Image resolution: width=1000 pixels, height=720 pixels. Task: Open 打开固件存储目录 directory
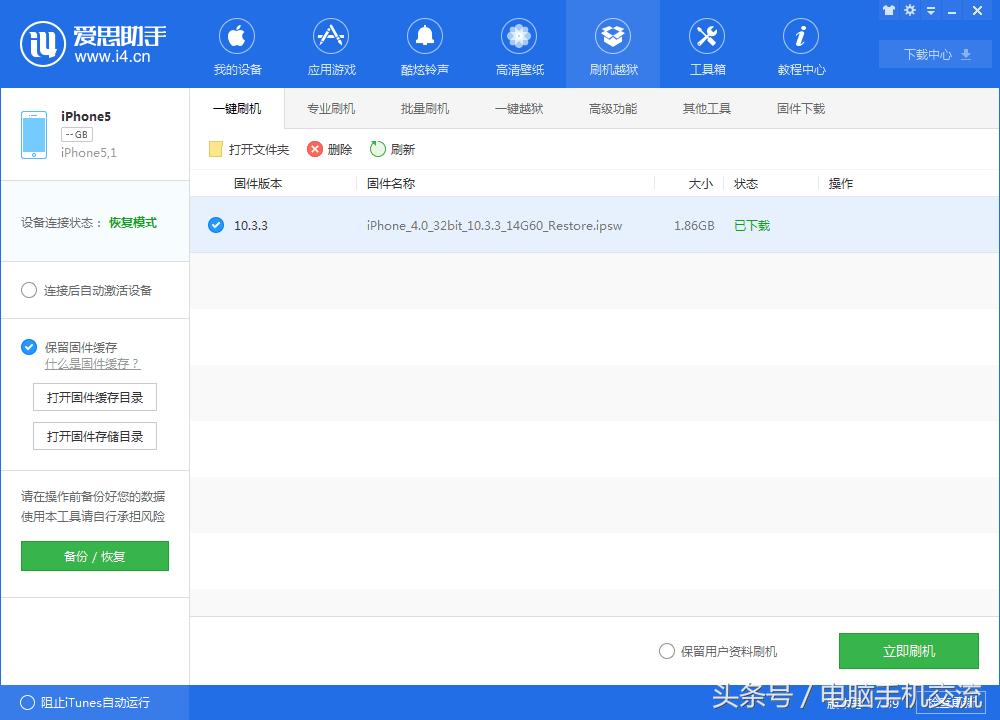(x=94, y=435)
